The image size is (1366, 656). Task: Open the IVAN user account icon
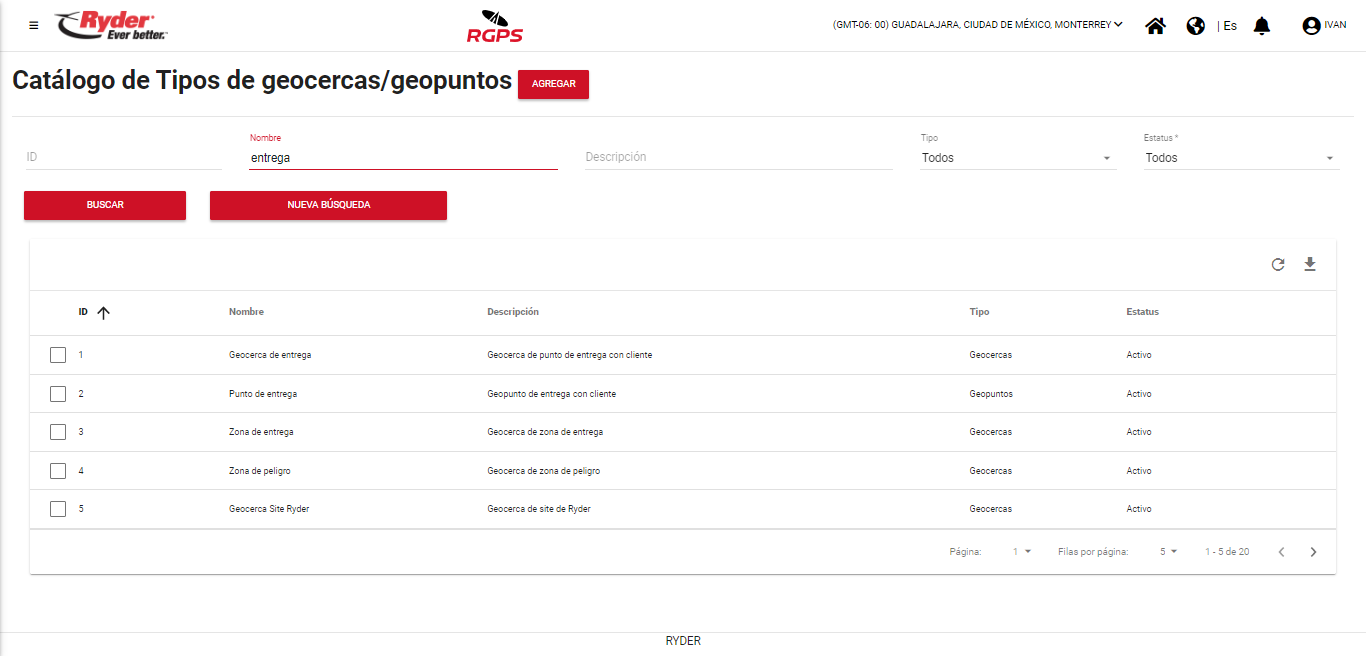[x=1311, y=26]
